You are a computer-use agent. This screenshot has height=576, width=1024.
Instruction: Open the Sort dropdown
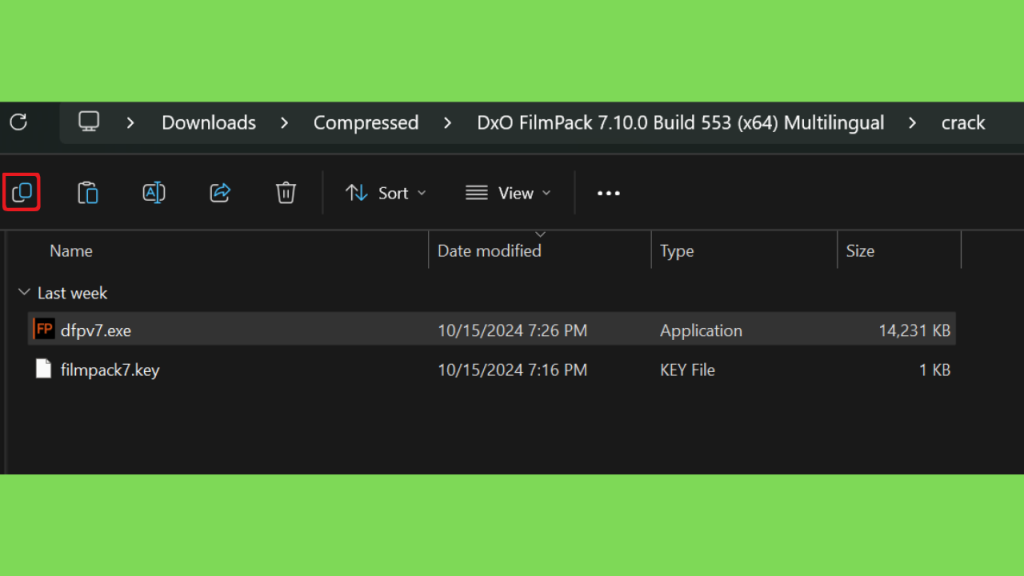[x=386, y=193]
